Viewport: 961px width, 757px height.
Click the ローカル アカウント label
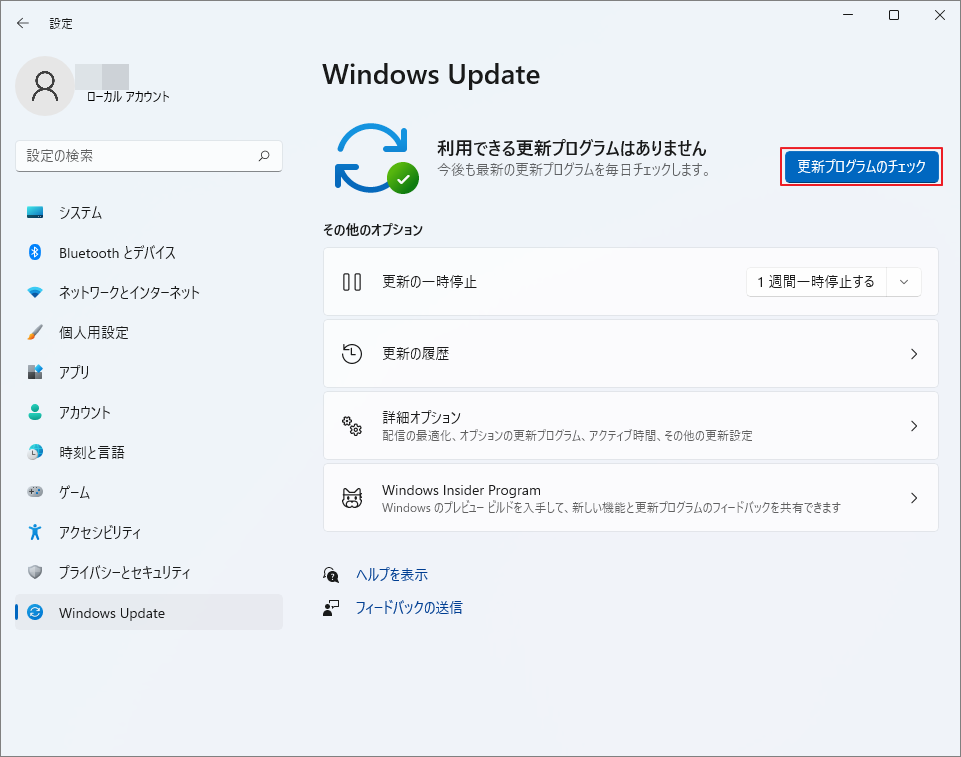[x=128, y=97]
